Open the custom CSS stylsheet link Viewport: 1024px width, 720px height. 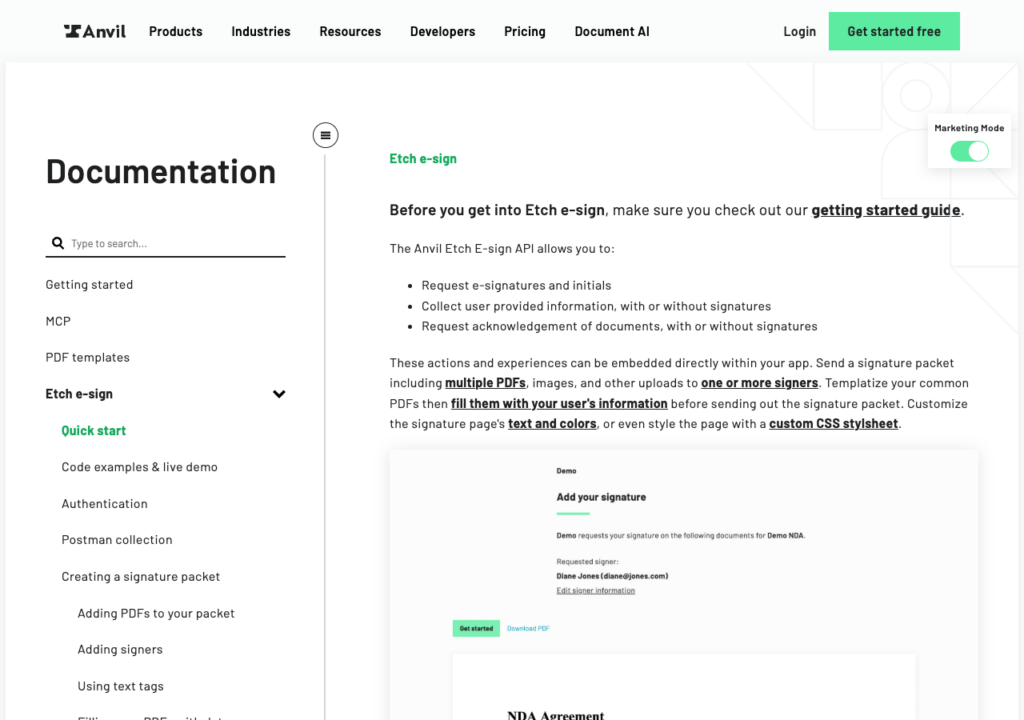coord(833,424)
